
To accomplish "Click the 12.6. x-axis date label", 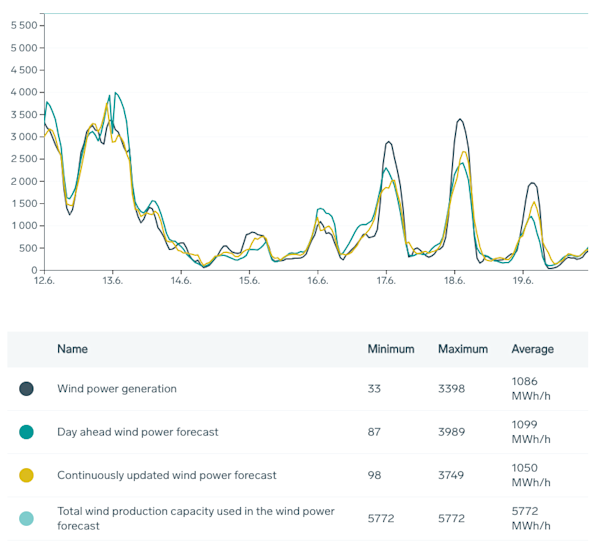I will [x=44, y=281].
